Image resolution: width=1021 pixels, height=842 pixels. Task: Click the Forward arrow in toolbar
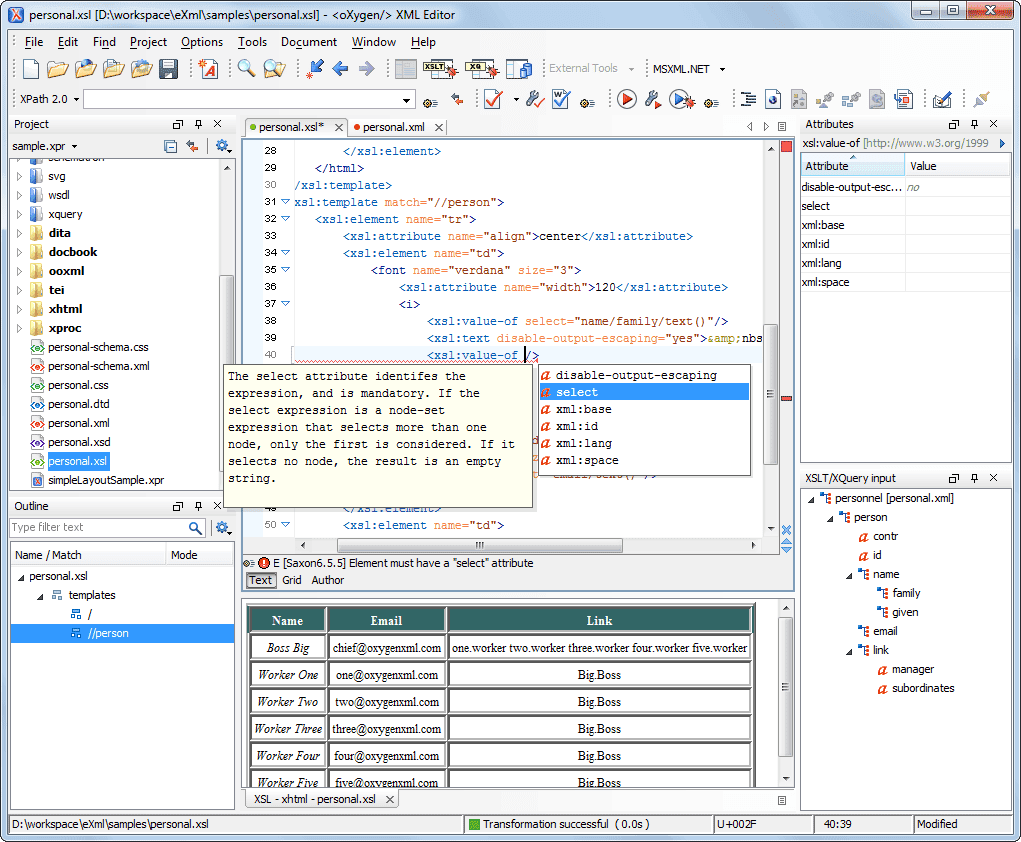pos(367,68)
